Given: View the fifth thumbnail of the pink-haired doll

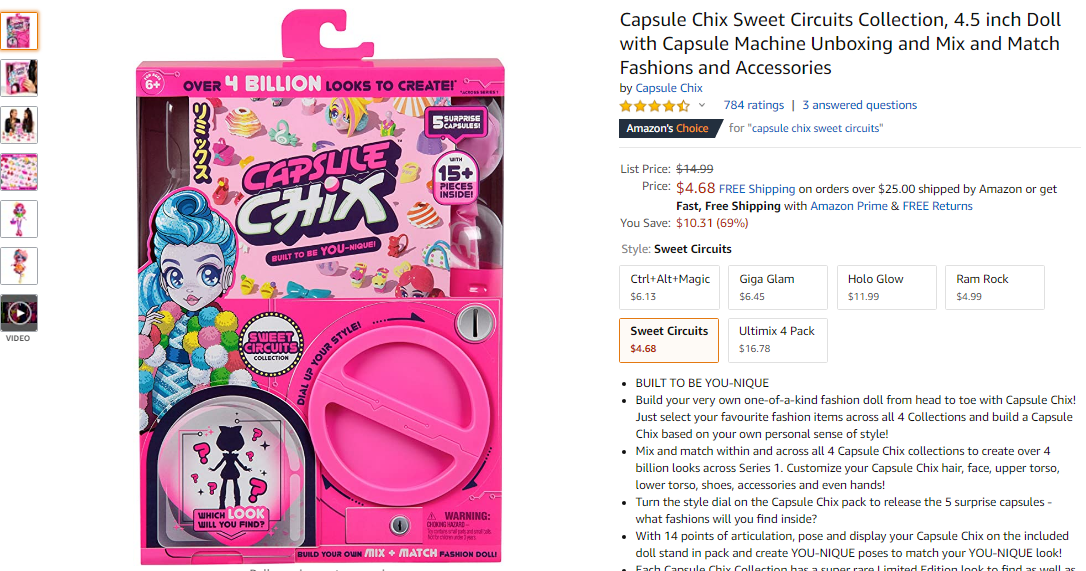Looking at the screenshot, I should pos(19,219).
